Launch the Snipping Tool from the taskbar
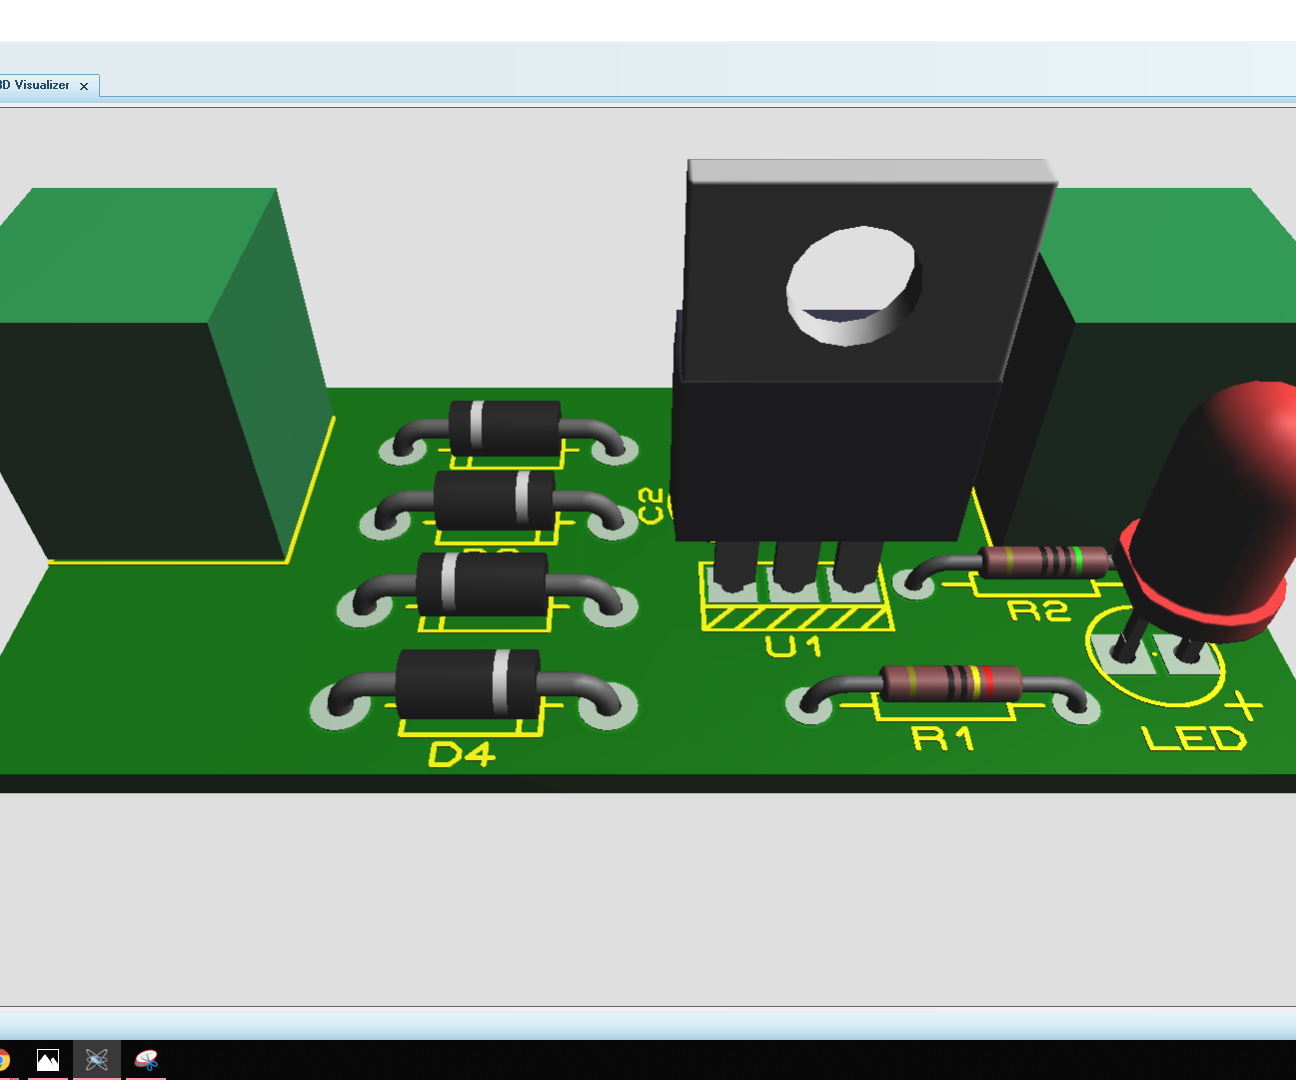This screenshot has height=1080, width=1296. (x=146, y=1060)
